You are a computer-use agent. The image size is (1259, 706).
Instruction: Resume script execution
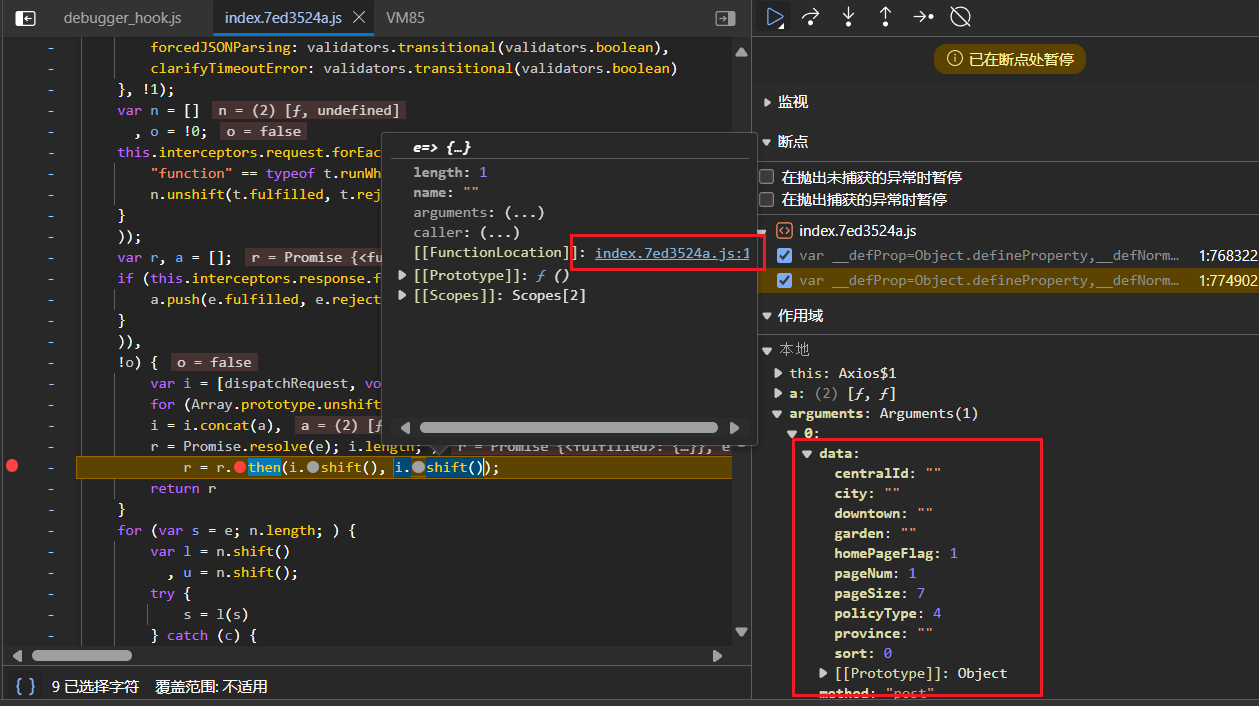tap(774, 17)
